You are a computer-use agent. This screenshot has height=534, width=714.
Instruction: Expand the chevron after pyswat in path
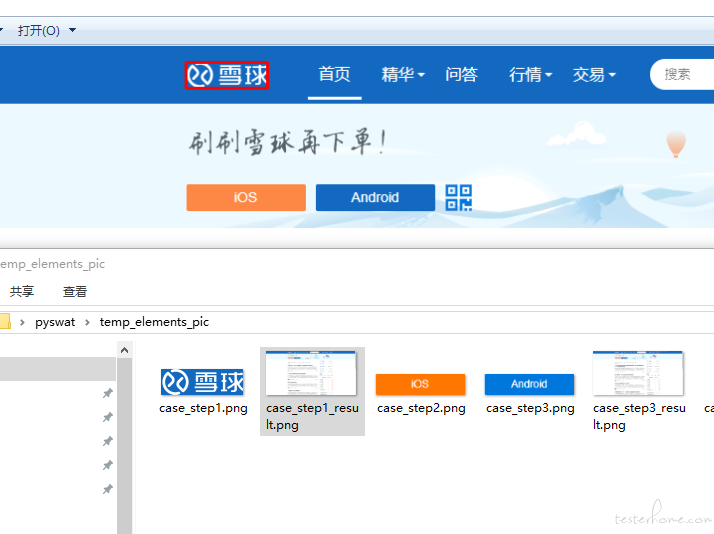point(87,322)
